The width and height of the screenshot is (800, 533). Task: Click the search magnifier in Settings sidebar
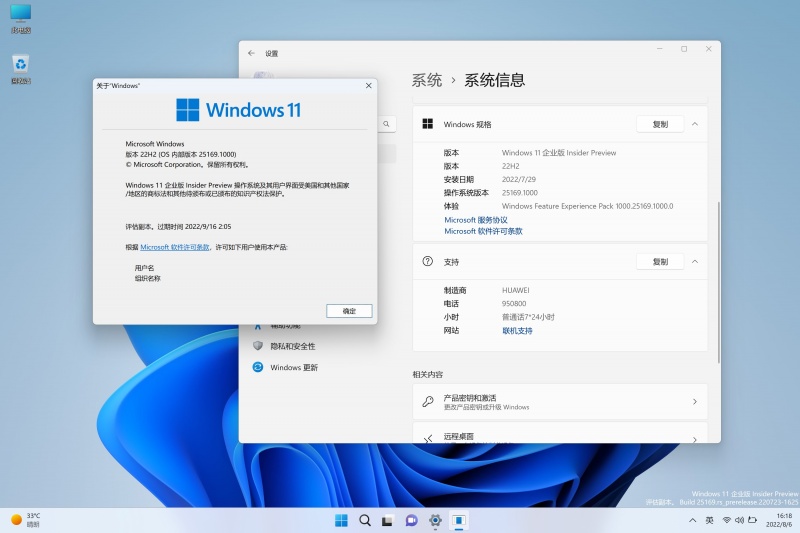pos(386,124)
